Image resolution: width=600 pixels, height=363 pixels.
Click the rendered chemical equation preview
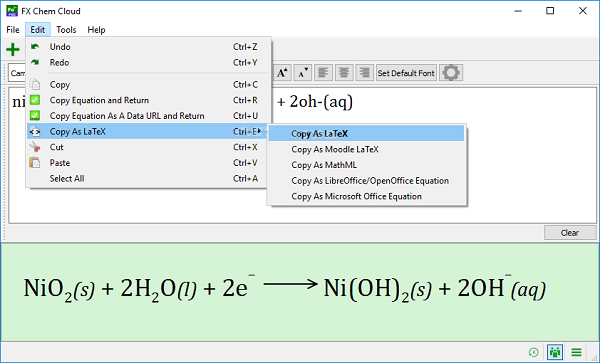284,288
